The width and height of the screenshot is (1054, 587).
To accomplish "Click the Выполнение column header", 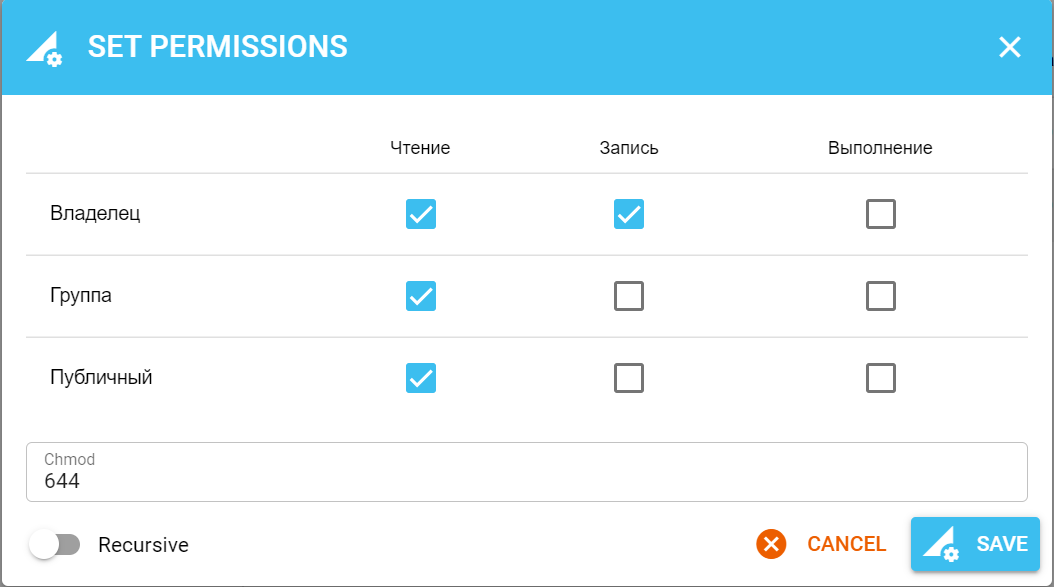I will tap(880, 148).
